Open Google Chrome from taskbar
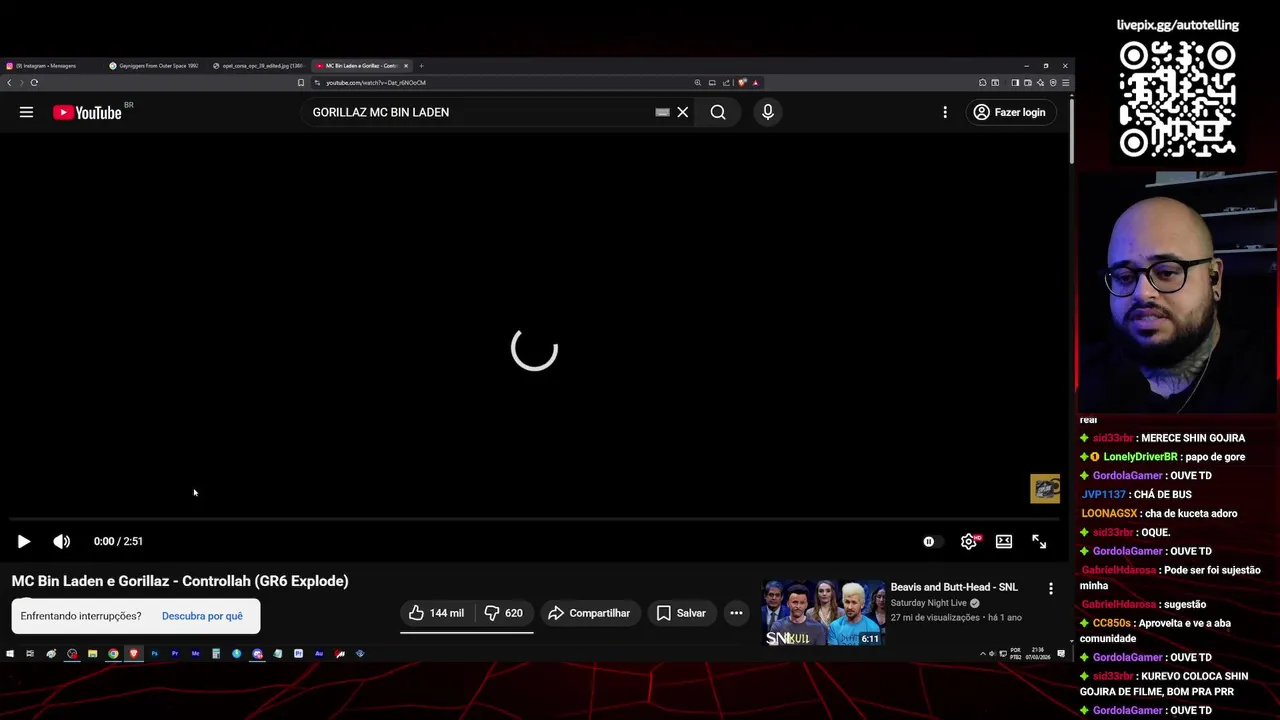Viewport: 1280px width, 720px height. click(x=113, y=654)
